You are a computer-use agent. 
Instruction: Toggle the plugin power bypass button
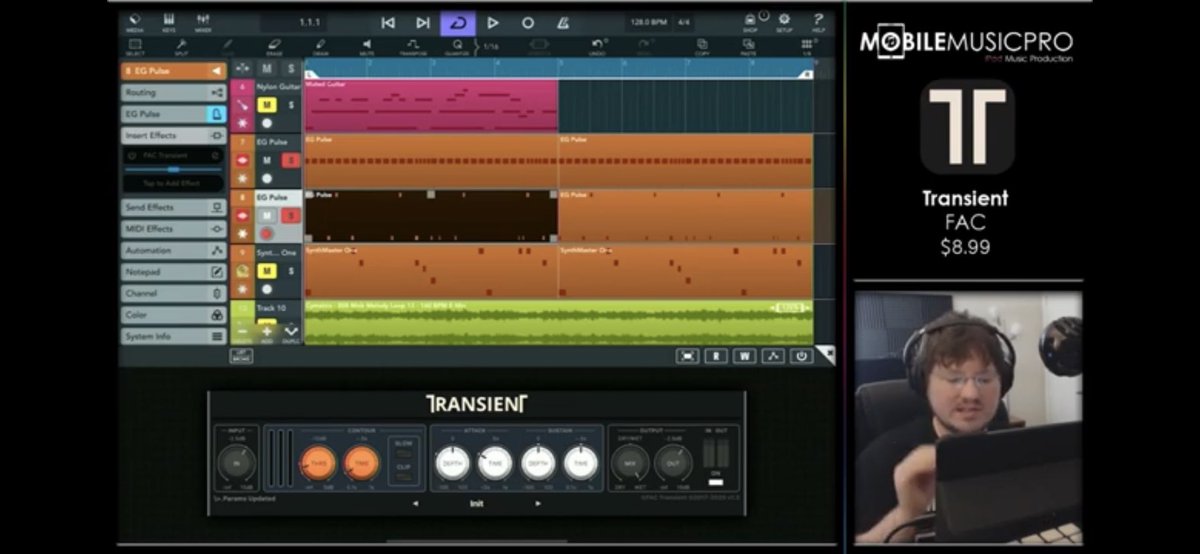click(802, 355)
